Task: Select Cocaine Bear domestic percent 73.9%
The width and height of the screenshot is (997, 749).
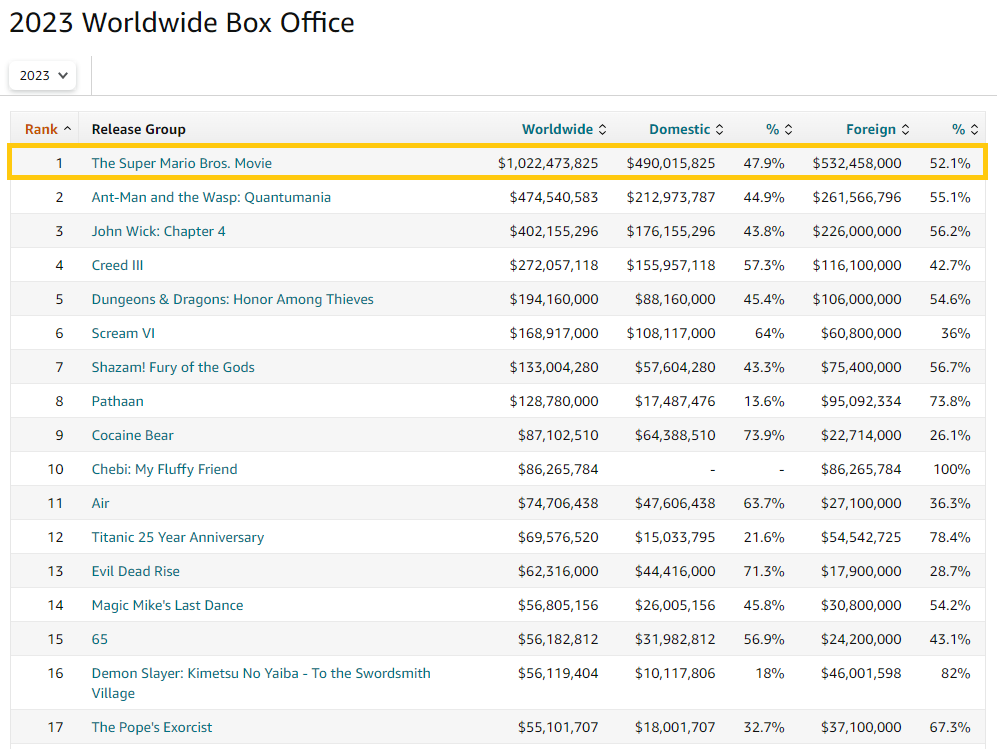Action: click(x=764, y=436)
